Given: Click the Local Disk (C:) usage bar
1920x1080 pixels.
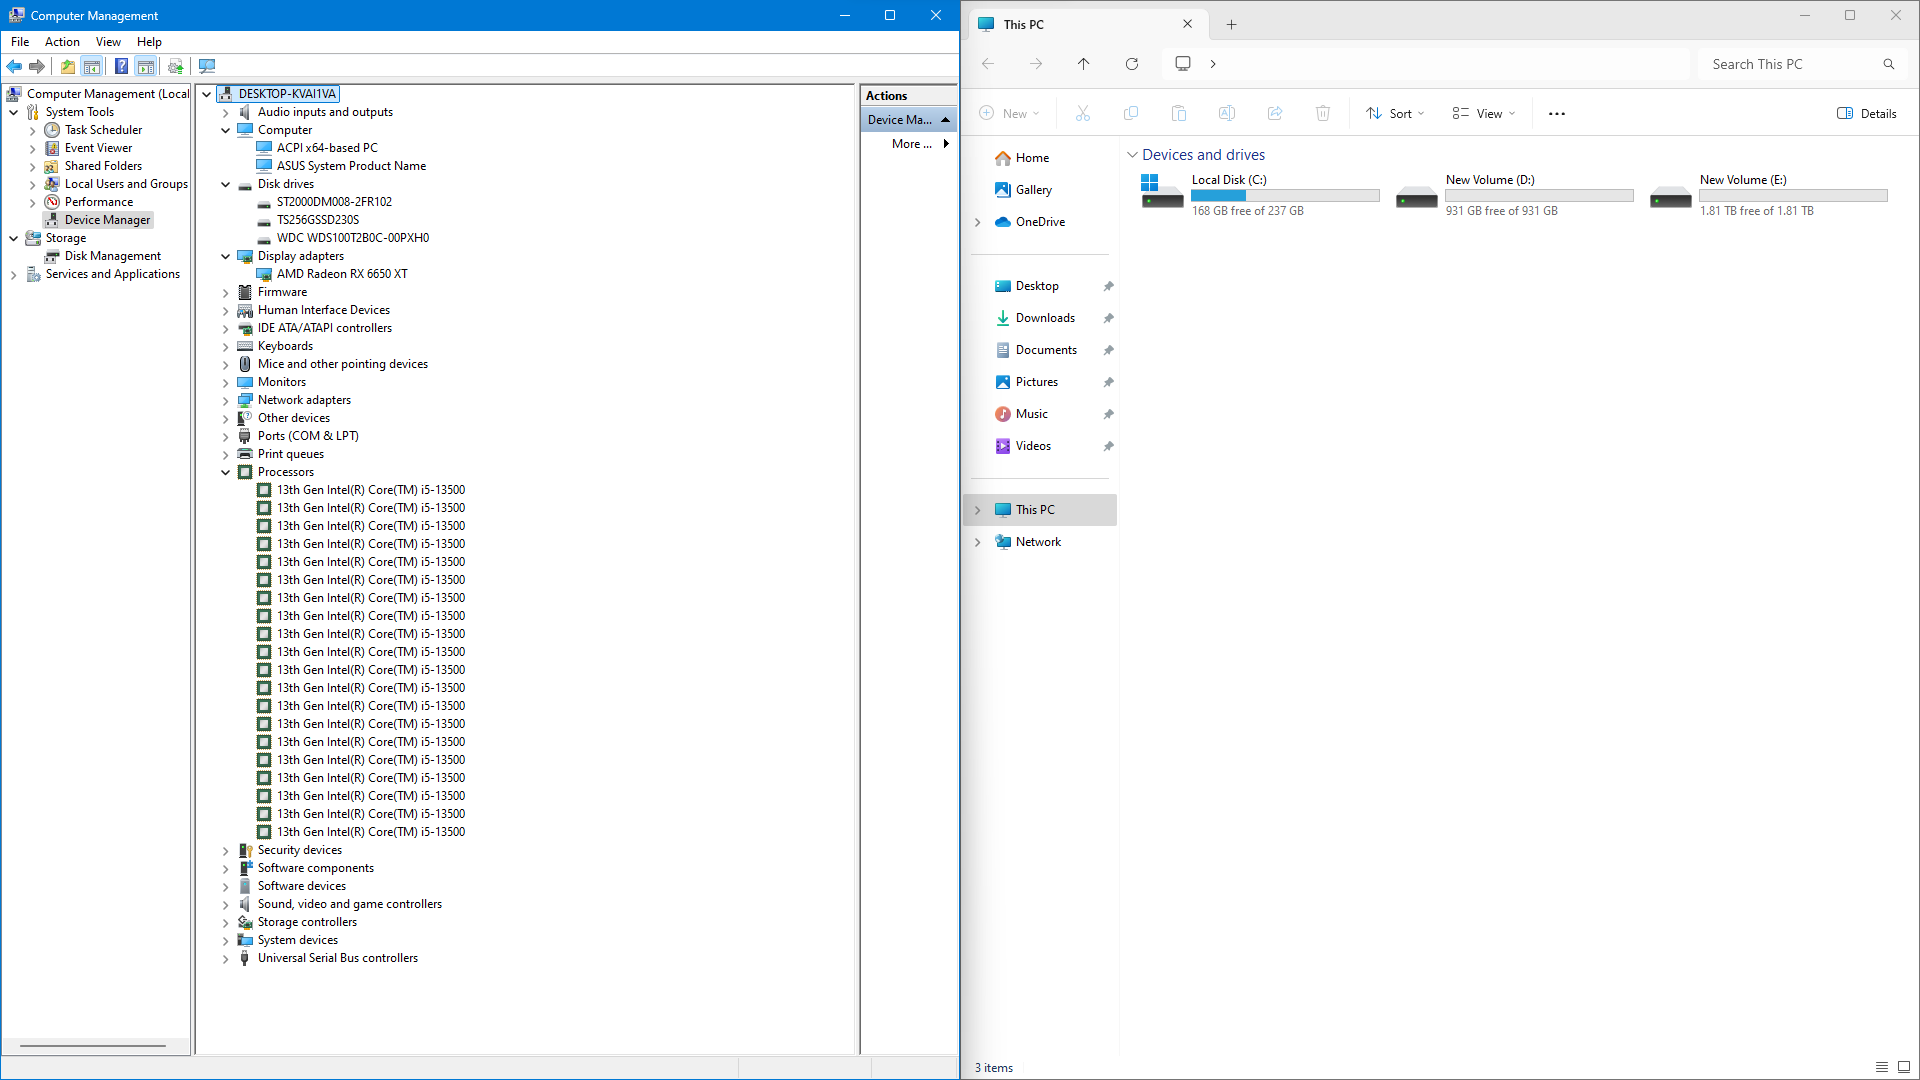Looking at the screenshot, I should click(x=1285, y=196).
